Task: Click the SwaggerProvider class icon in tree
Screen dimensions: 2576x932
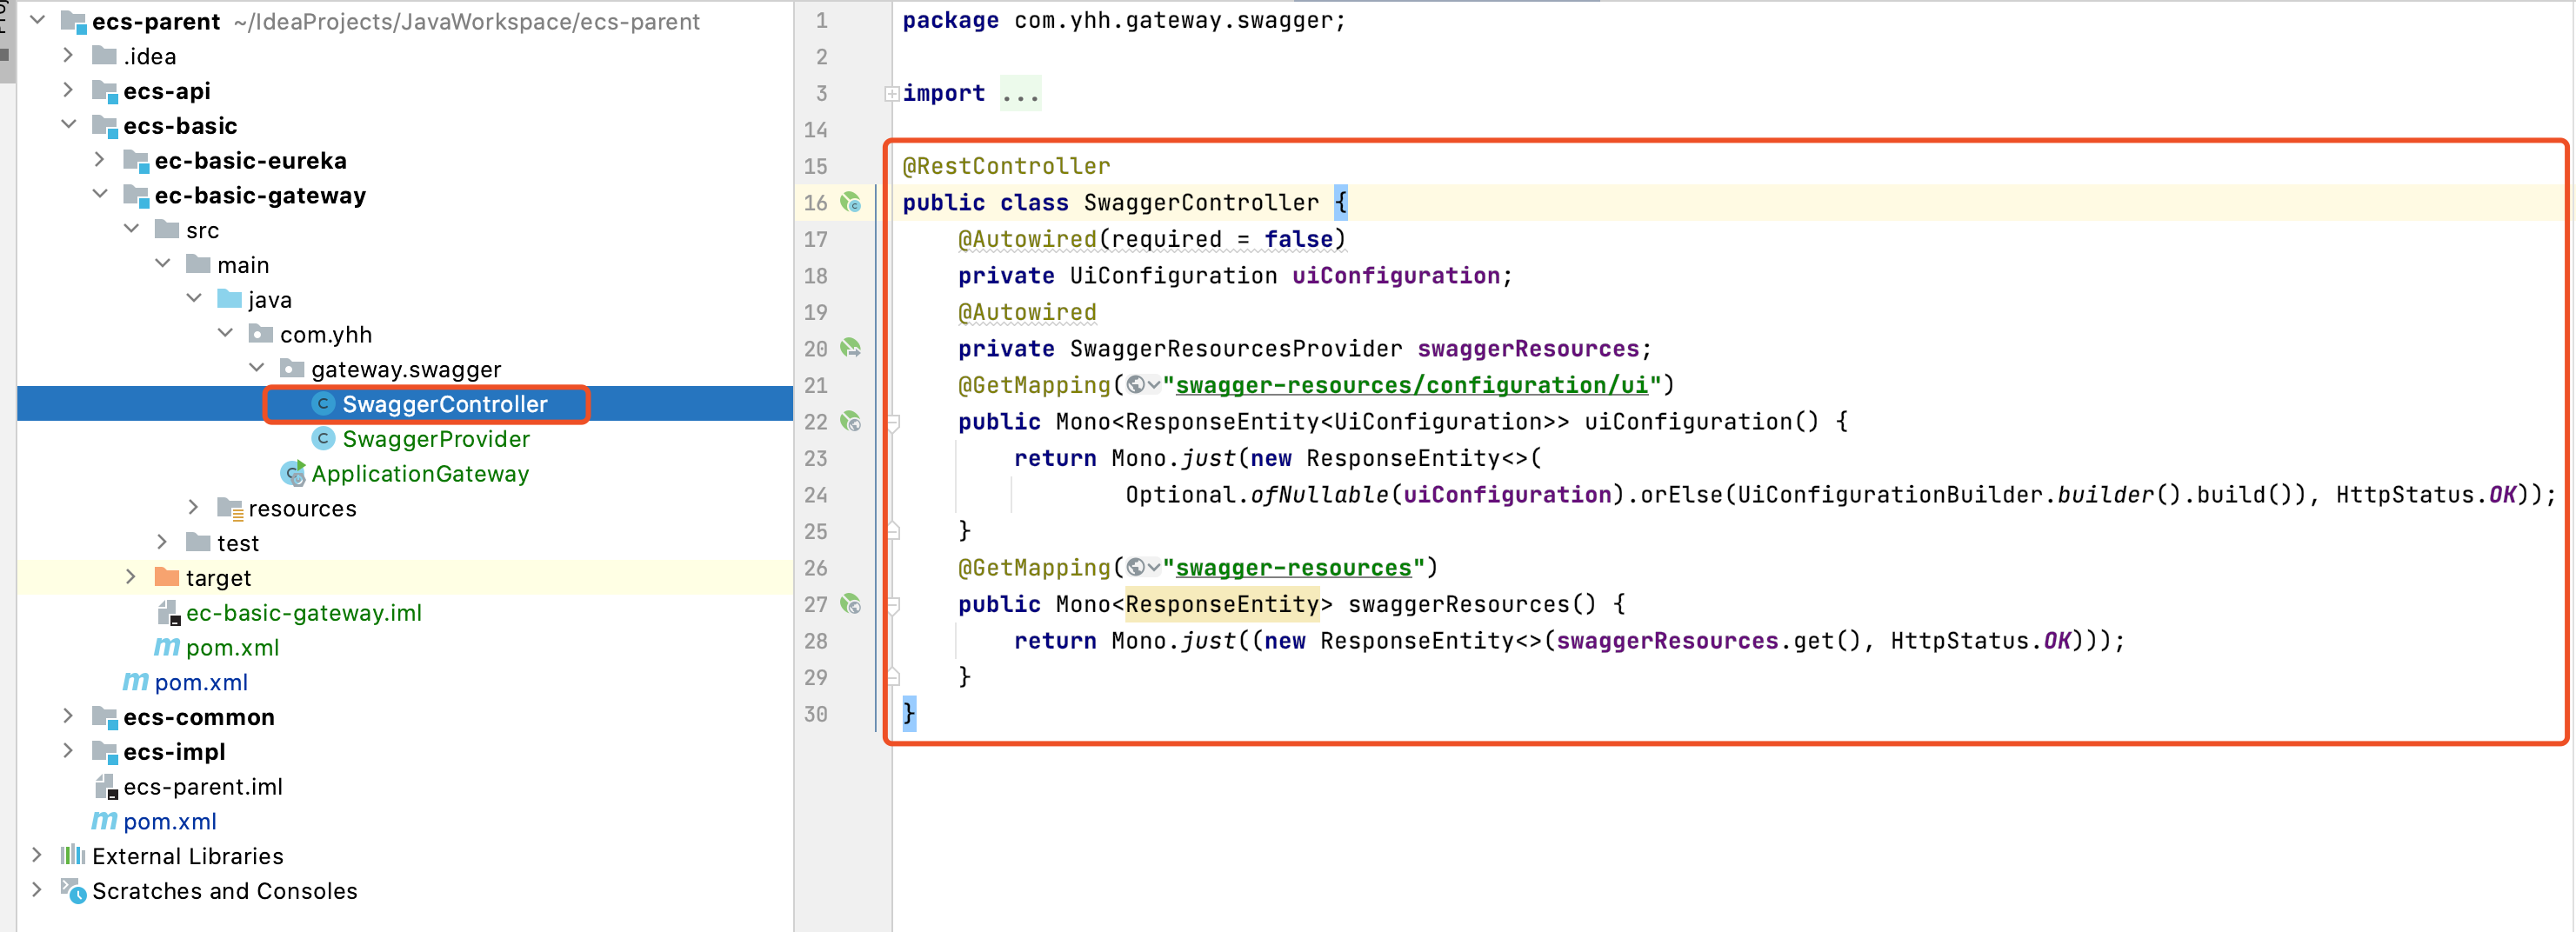Action: [x=323, y=439]
